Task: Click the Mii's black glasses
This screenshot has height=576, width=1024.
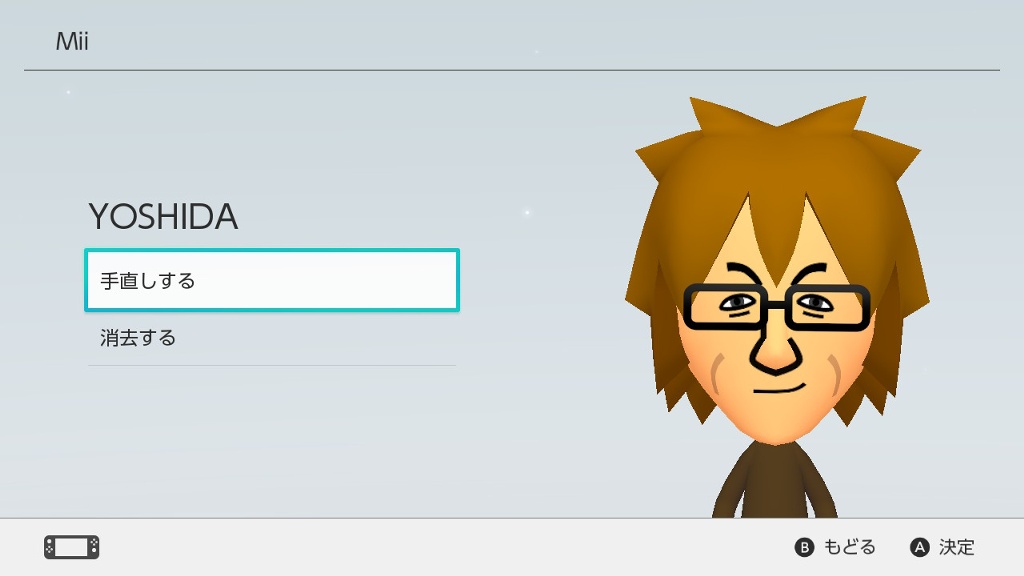Action: pos(776,306)
